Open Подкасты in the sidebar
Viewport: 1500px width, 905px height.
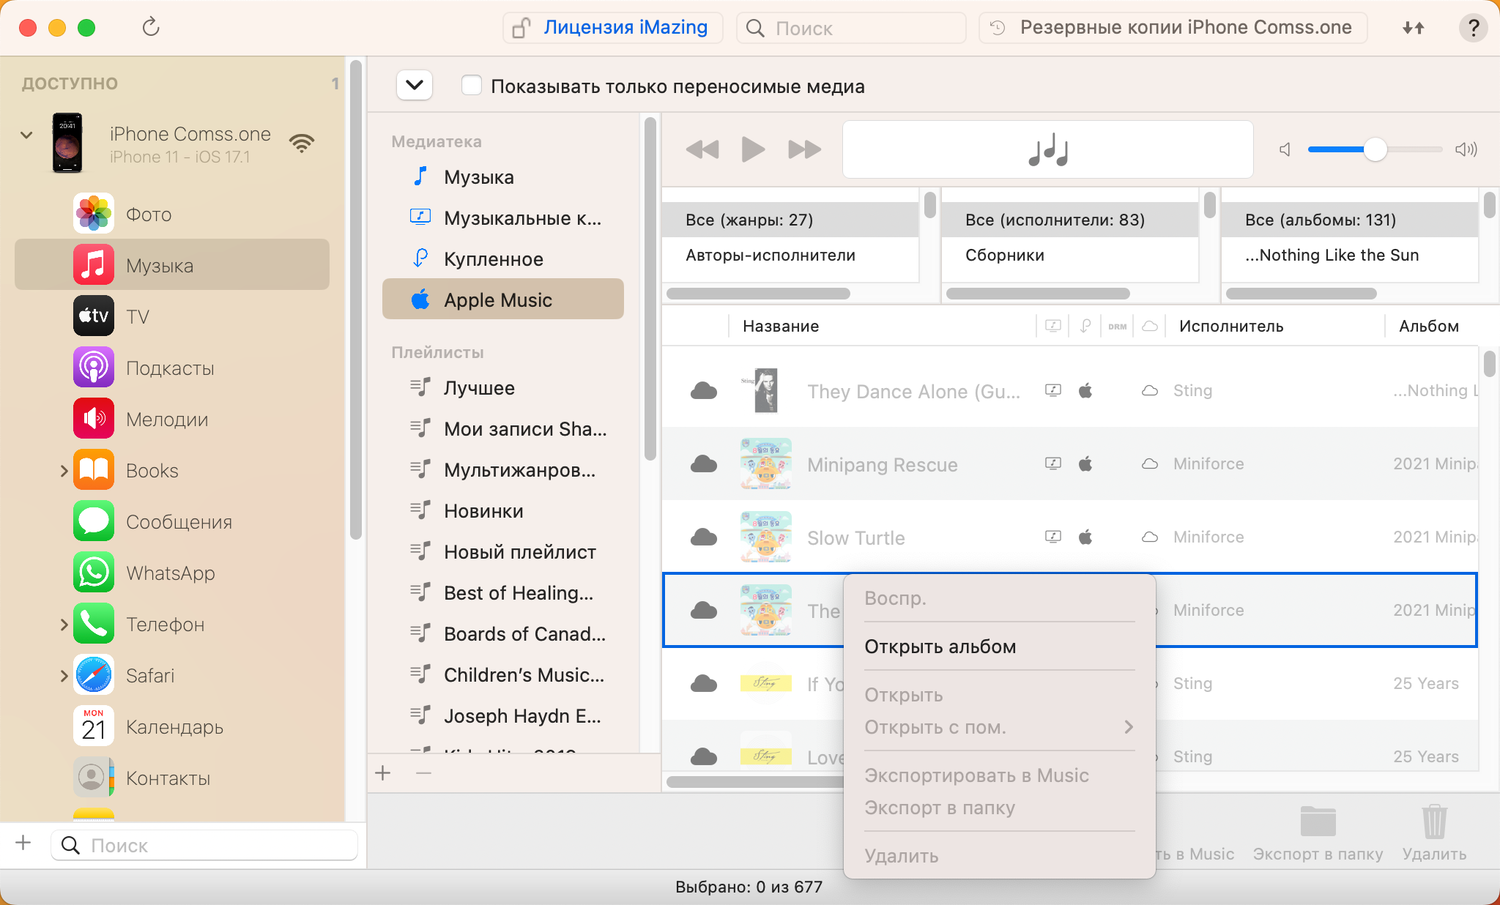click(x=172, y=368)
